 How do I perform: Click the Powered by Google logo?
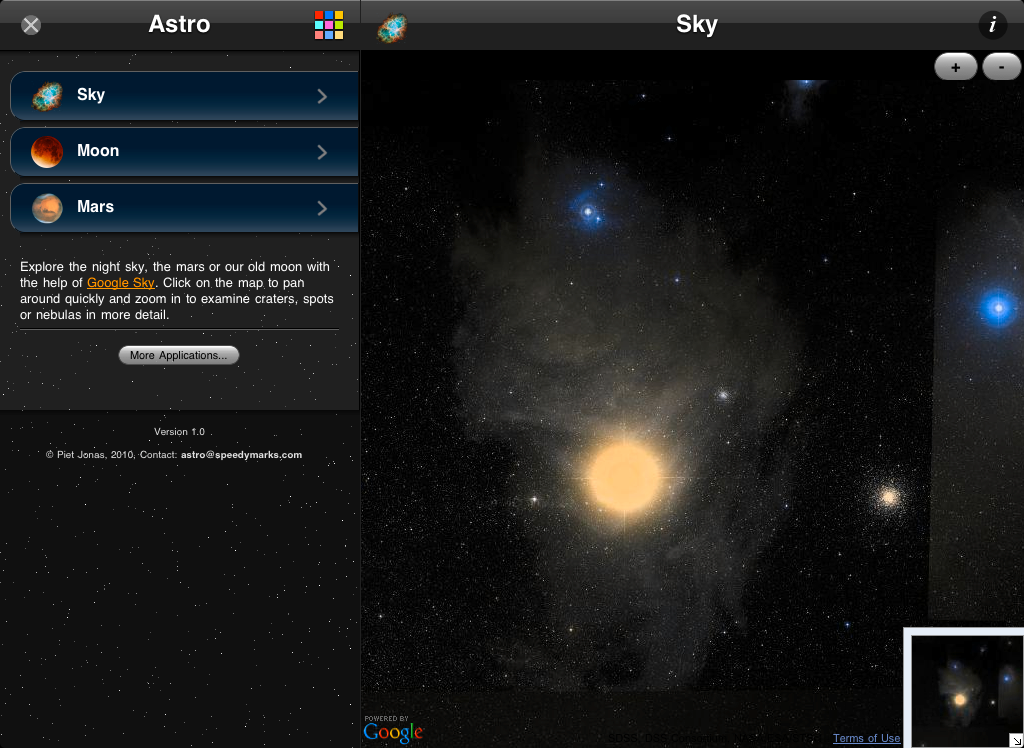394,728
